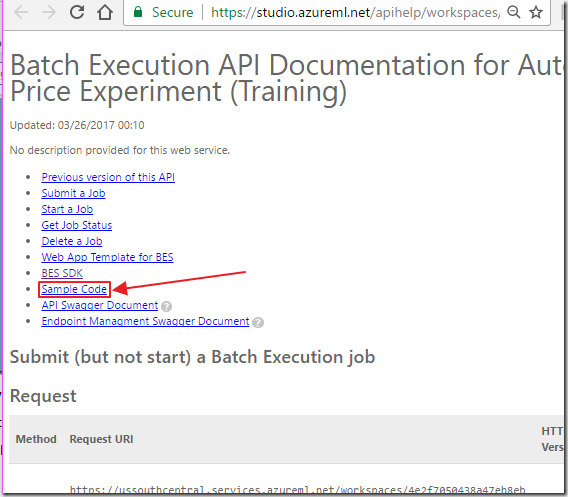Open the Start a Job link

[x=67, y=209]
